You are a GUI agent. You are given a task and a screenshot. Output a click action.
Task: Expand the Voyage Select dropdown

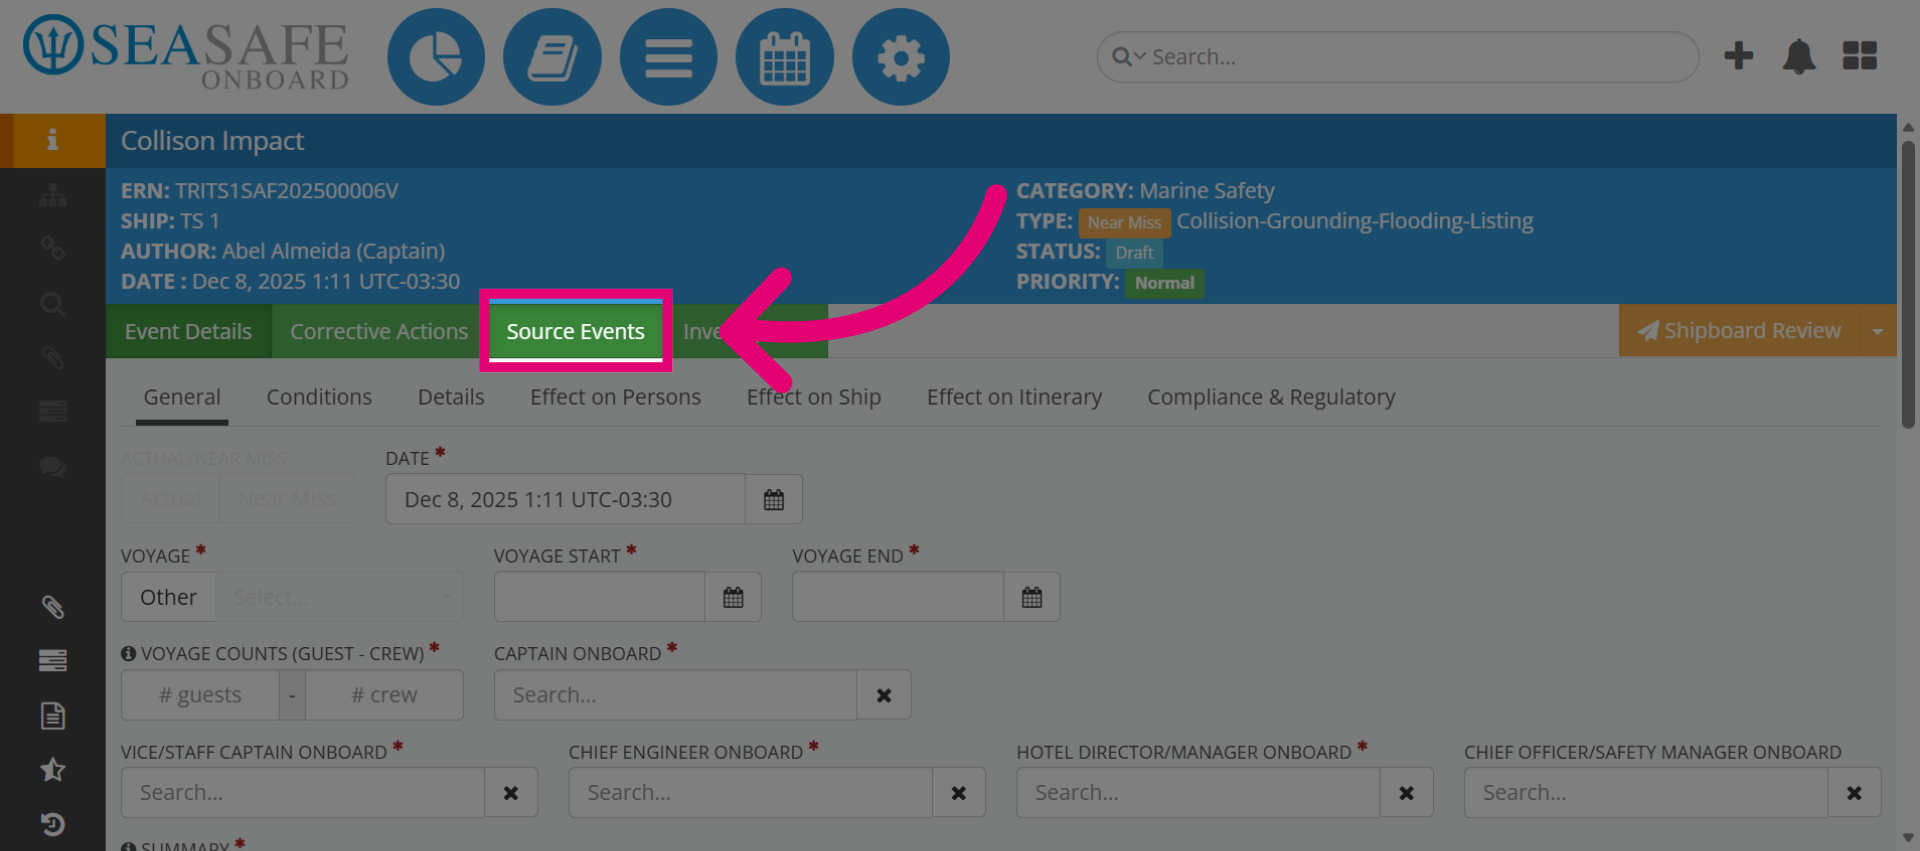[339, 597]
